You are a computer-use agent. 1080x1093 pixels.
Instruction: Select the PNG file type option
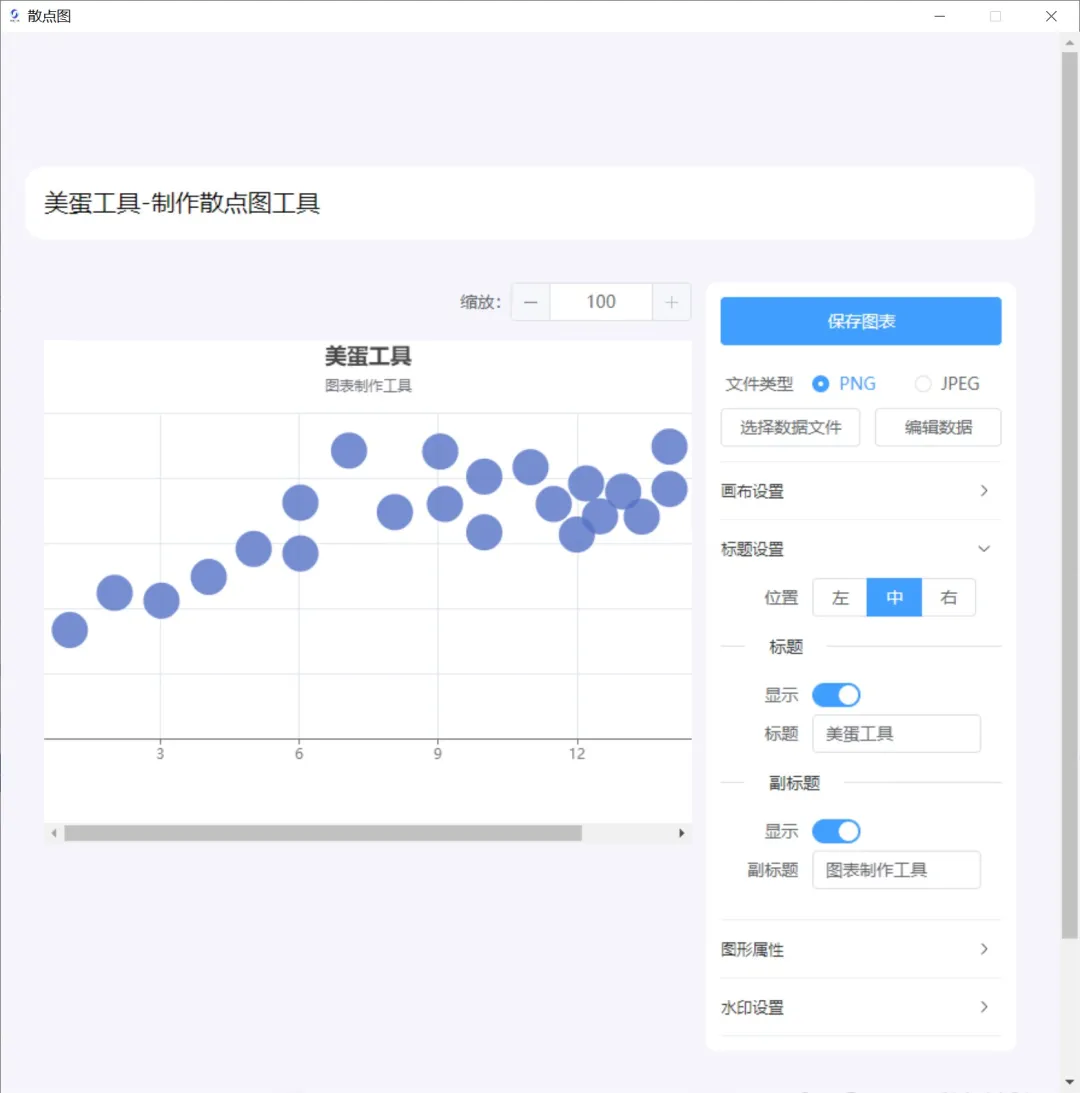[x=820, y=383]
